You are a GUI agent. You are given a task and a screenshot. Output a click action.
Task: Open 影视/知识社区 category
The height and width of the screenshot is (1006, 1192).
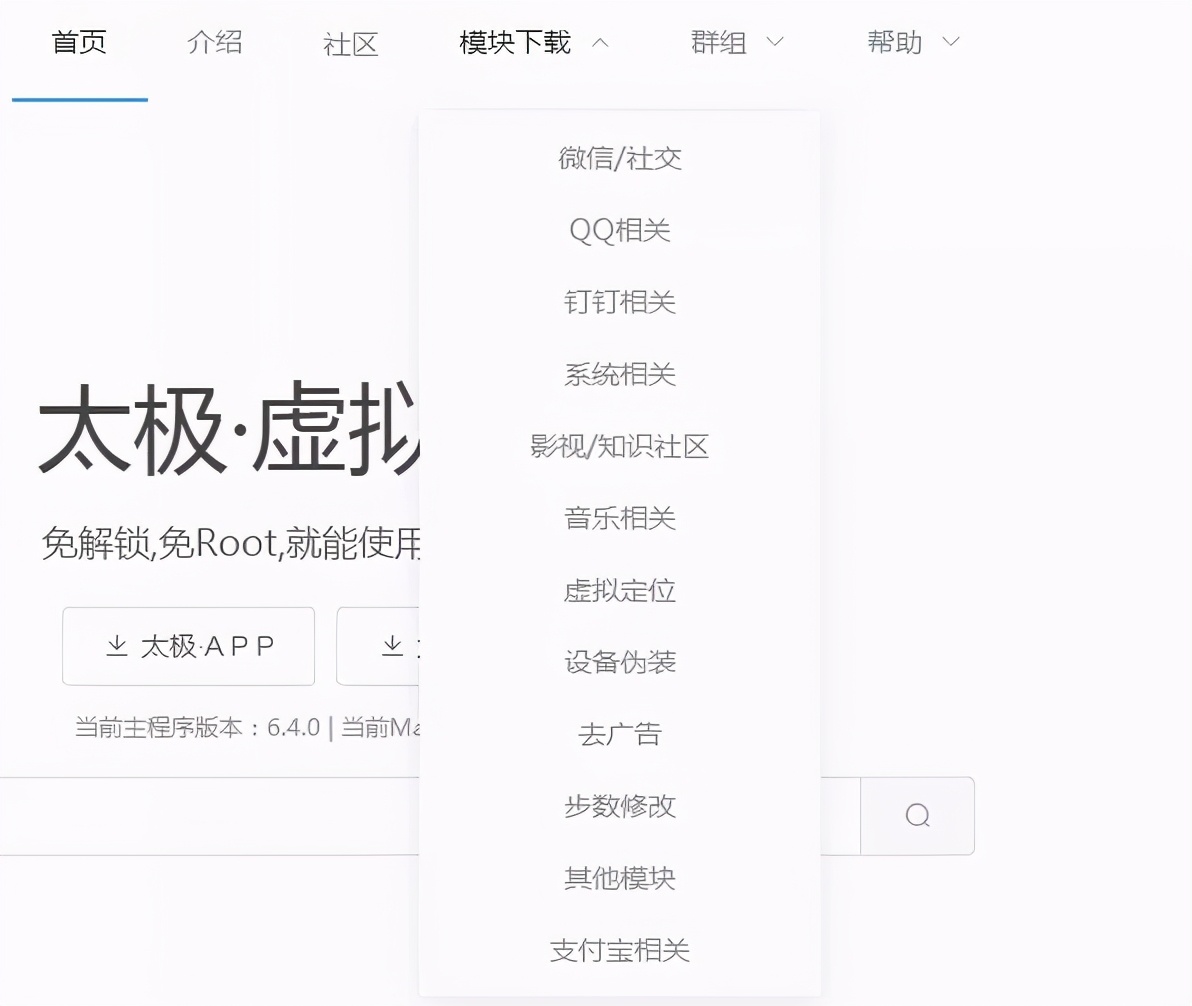[620, 447]
